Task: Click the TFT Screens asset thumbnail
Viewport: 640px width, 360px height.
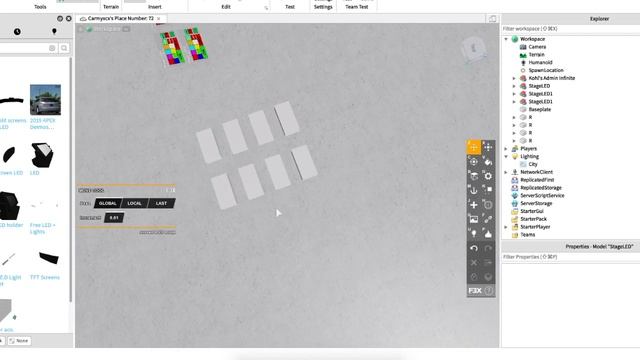Action: coord(49,258)
